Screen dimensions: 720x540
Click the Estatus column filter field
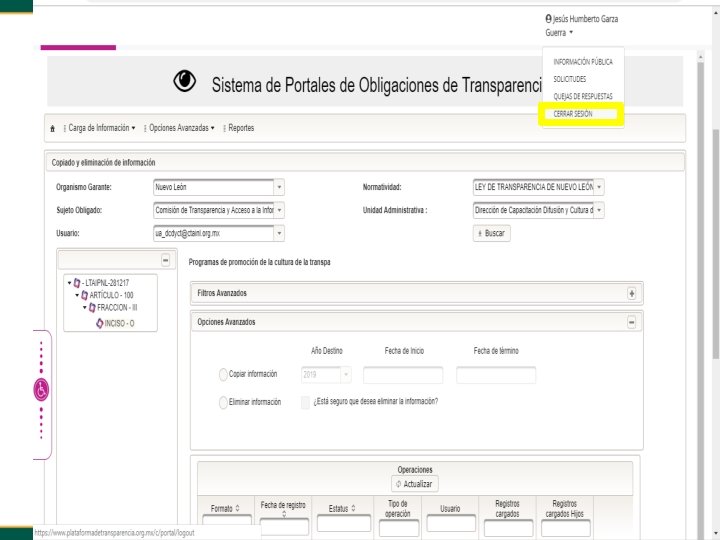[x=343, y=524]
